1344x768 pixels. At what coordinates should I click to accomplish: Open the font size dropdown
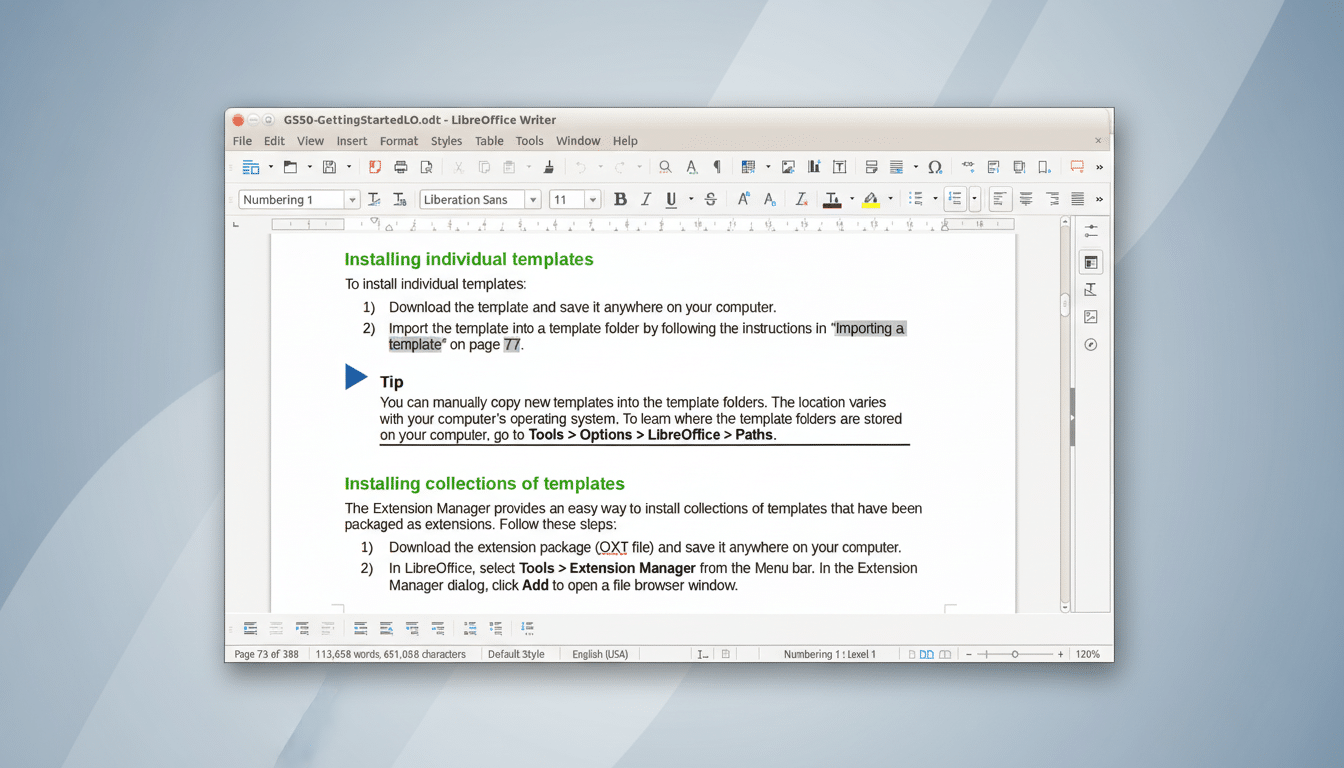(591, 199)
